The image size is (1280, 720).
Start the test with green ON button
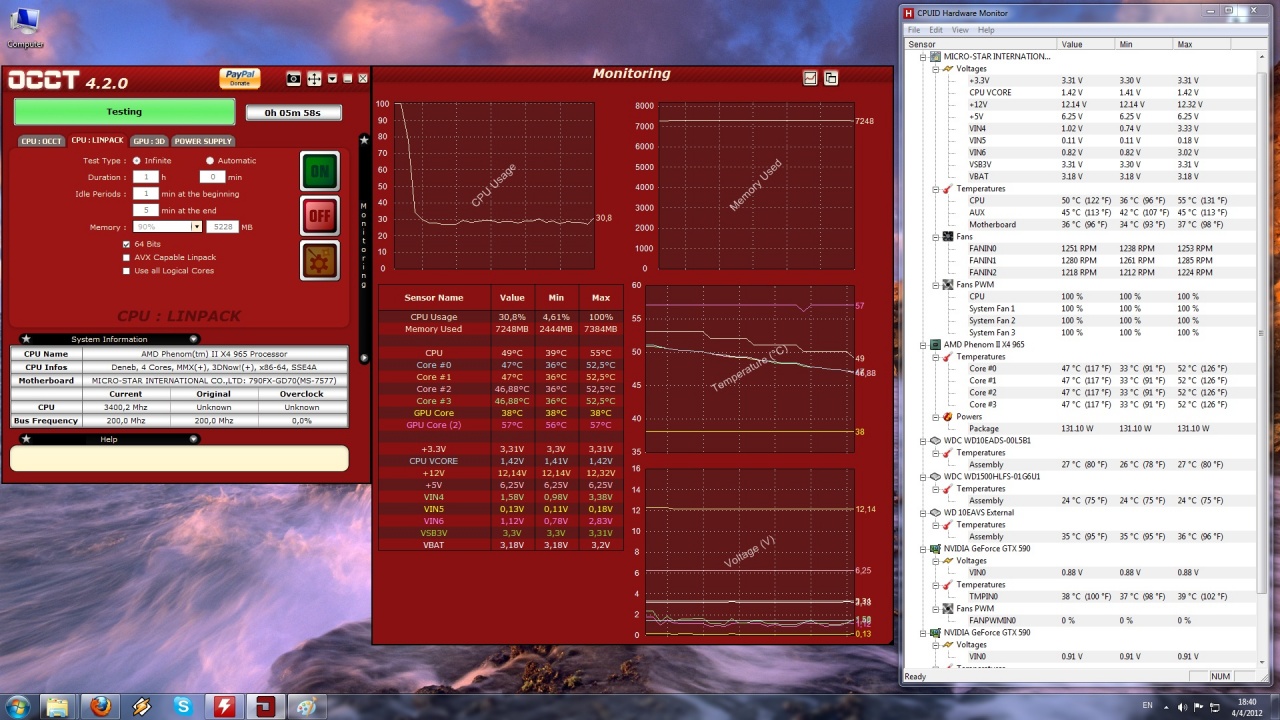pyautogui.click(x=320, y=171)
